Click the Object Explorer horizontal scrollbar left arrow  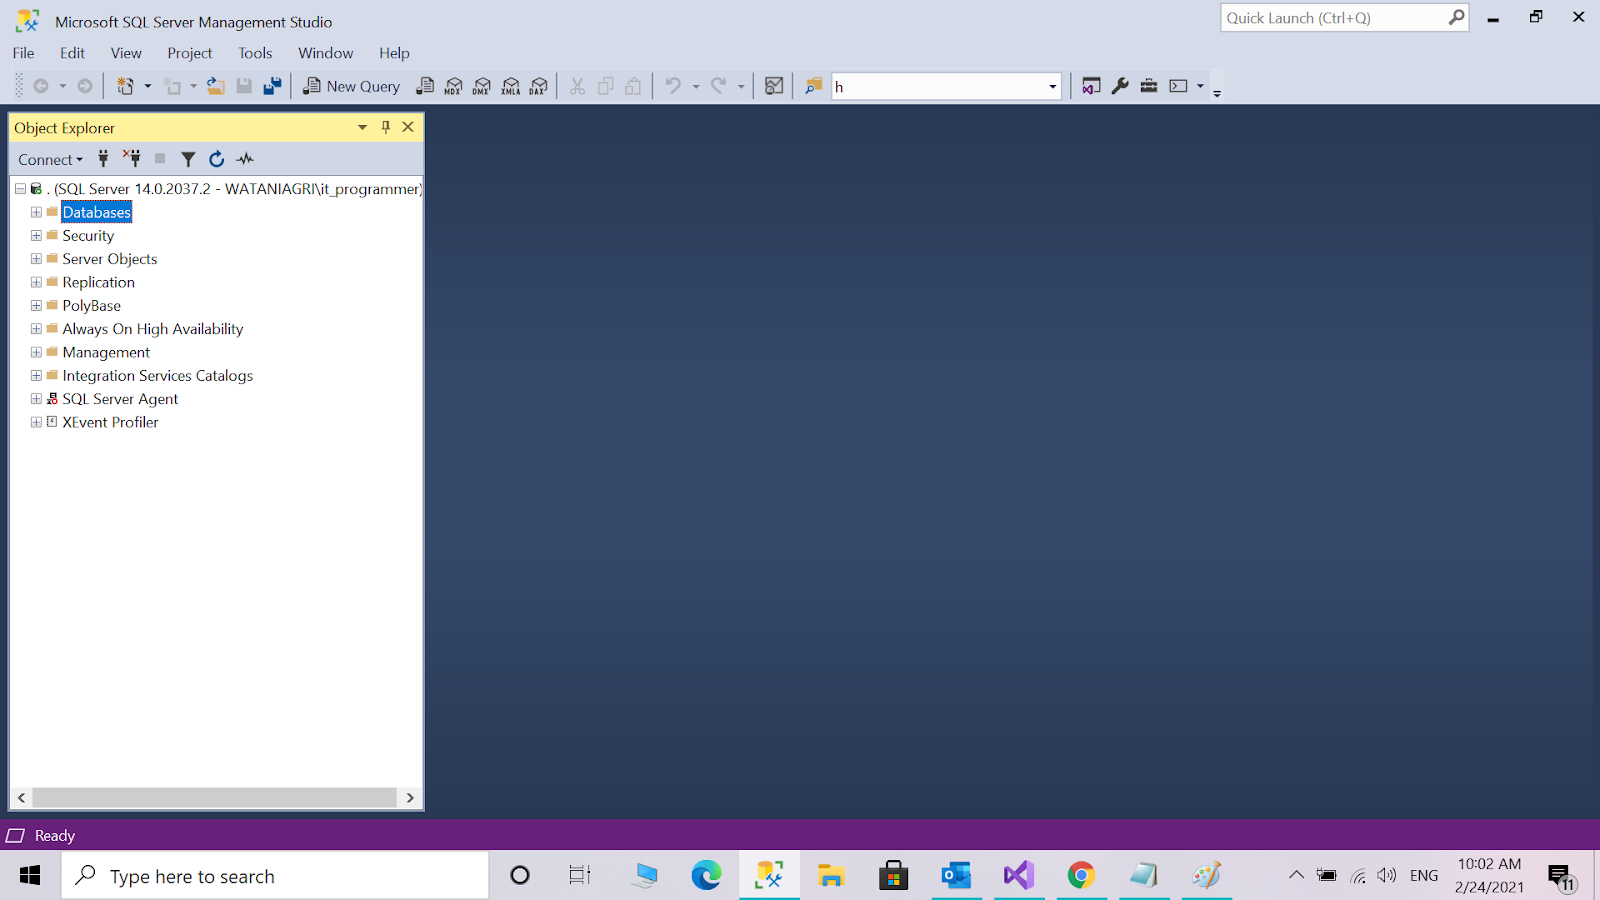(x=22, y=798)
